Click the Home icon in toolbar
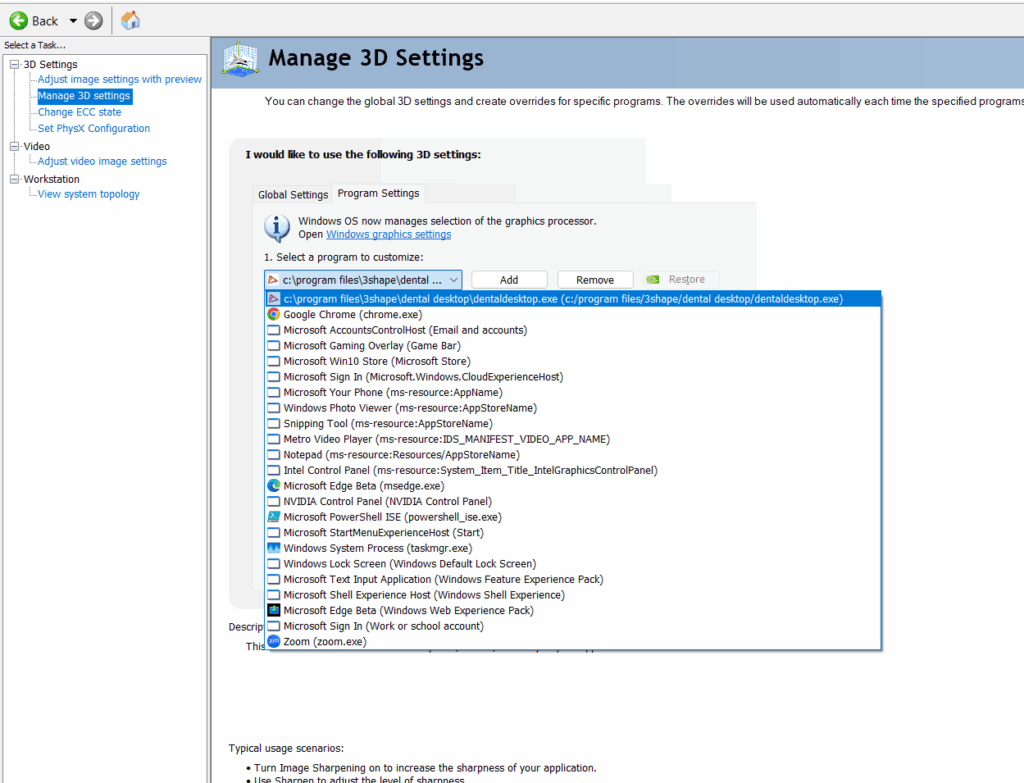Viewport: 1024px width, 783px height. 130,21
